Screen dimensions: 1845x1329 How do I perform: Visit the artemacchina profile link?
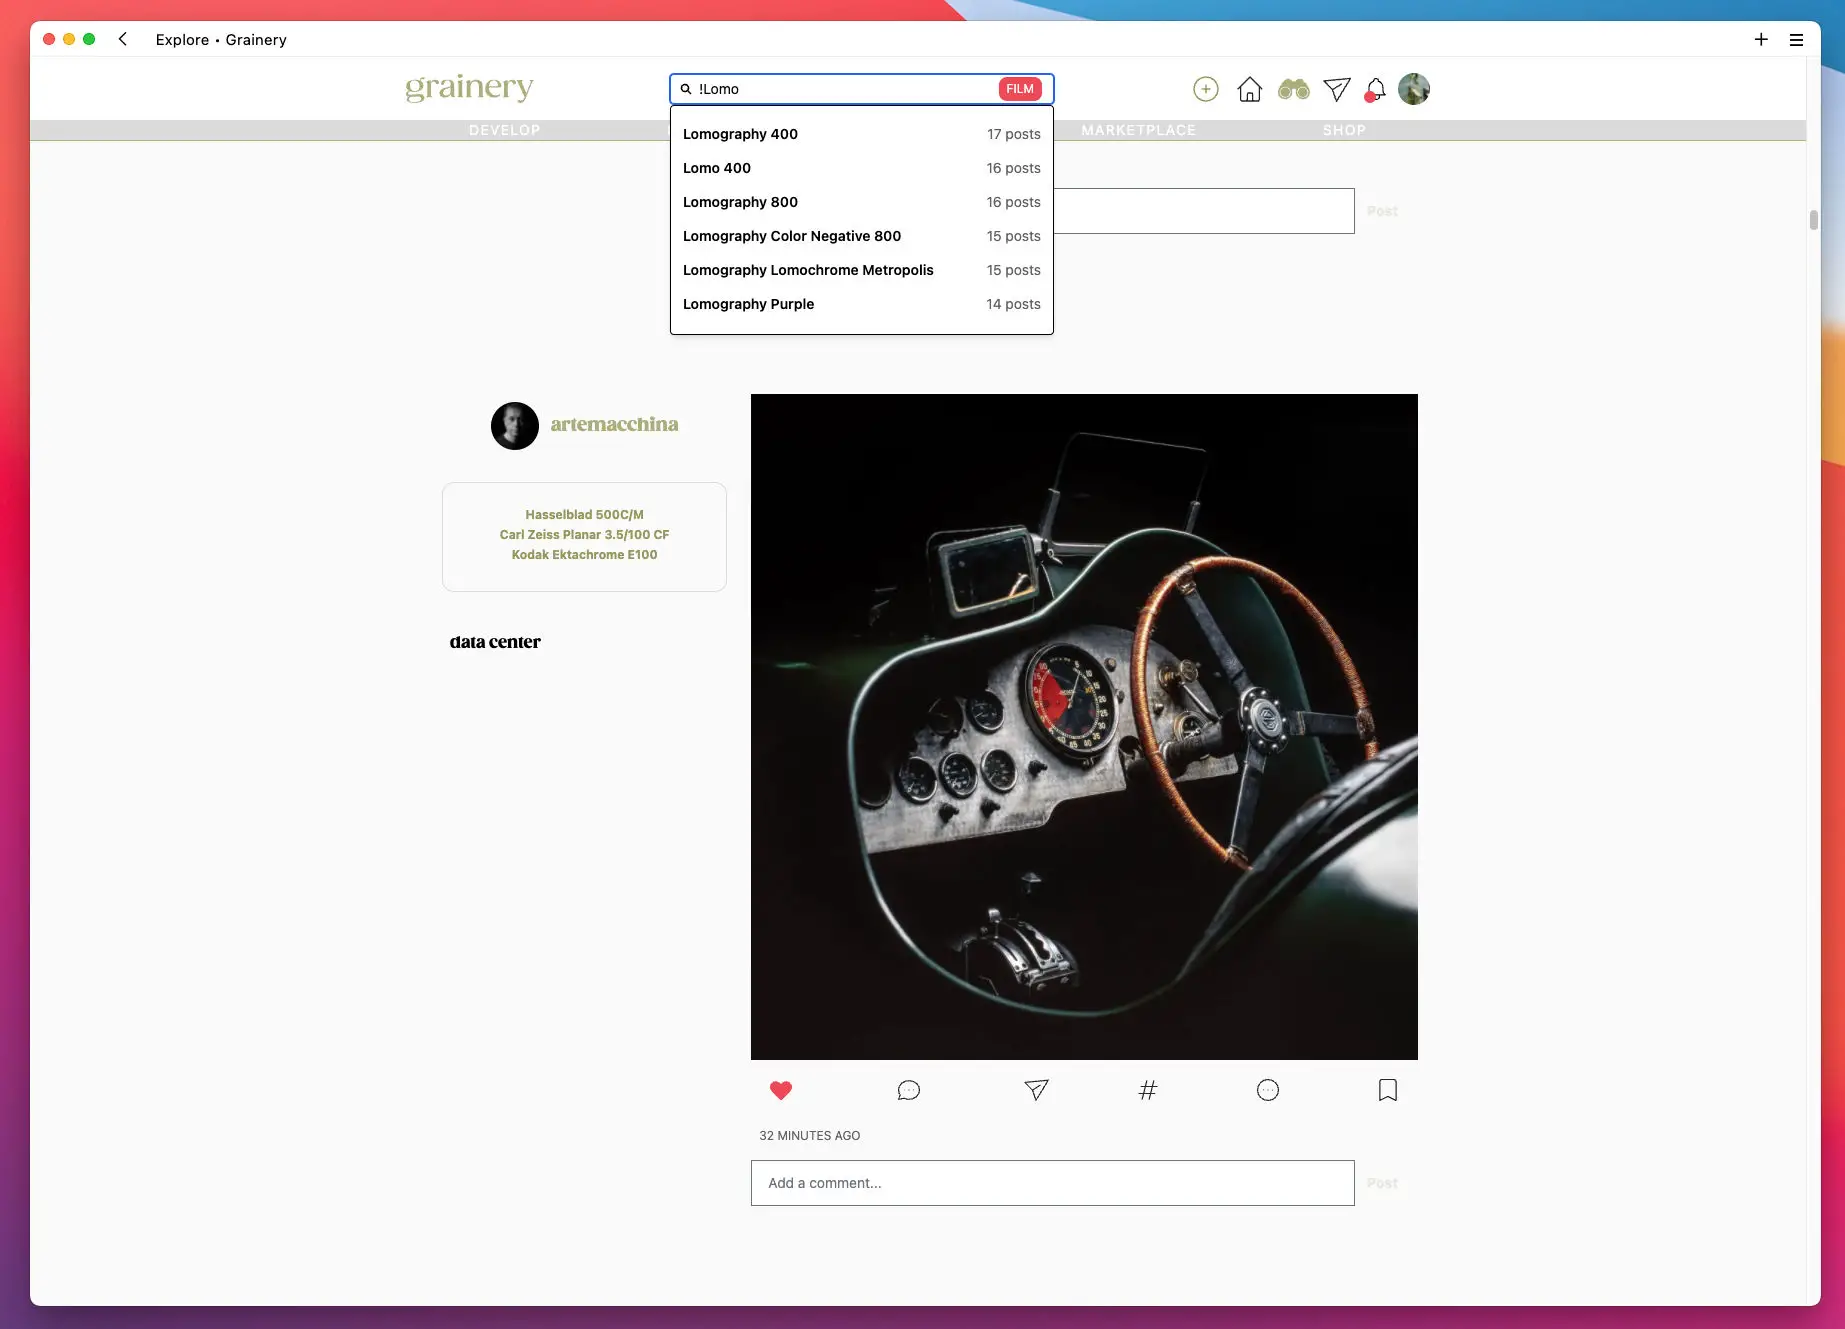[614, 425]
